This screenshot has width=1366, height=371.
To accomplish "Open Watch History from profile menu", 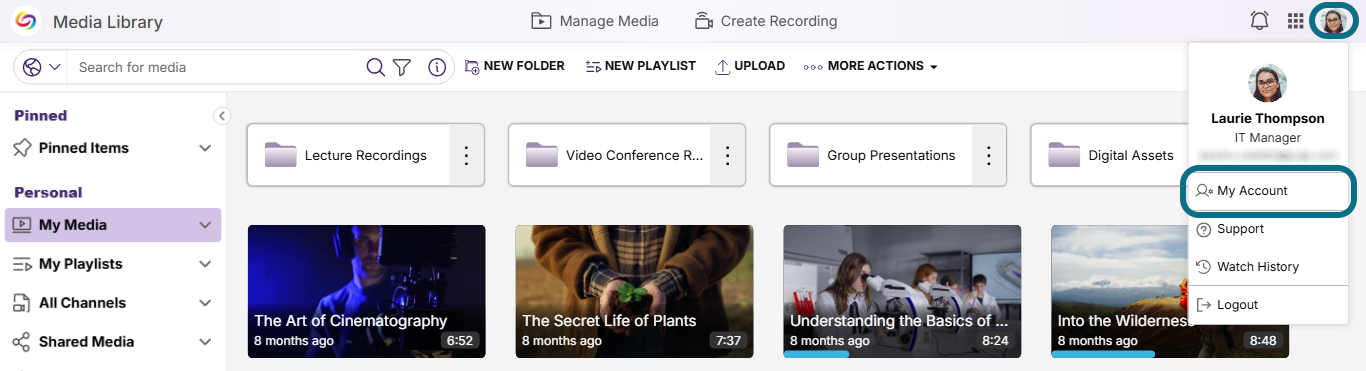I will pyautogui.click(x=1268, y=267).
